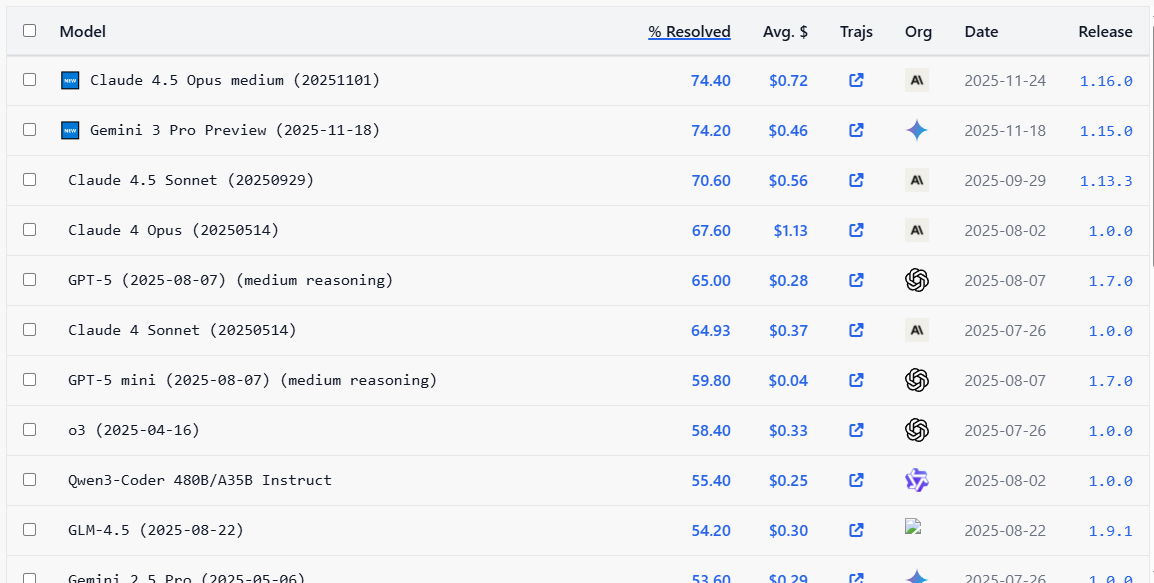This screenshot has width=1154, height=583.
Task: Open trajectories icon for o3 (2025-04-16)
Action: pyautogui.click(x=856, y=430)
